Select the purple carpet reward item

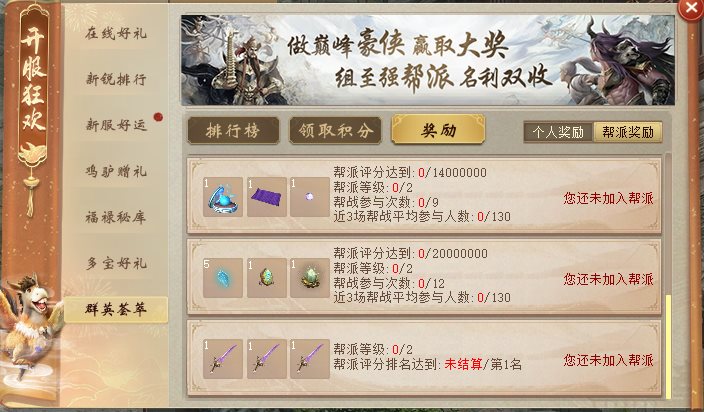click(x=267, y=197)
